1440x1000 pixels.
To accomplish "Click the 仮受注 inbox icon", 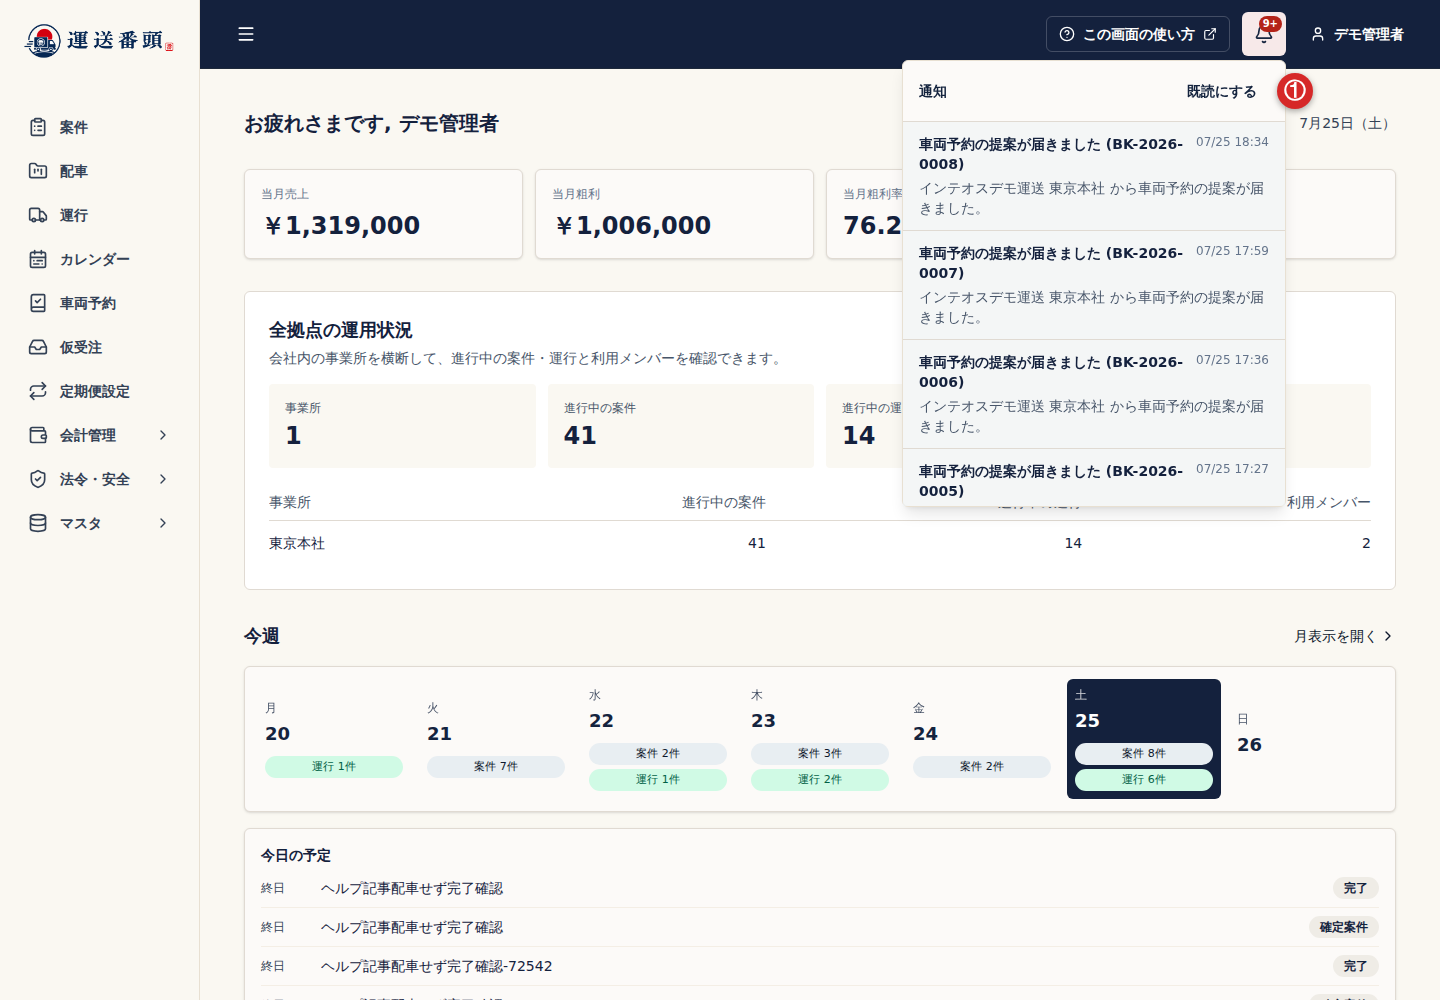I will pos(38,347).
